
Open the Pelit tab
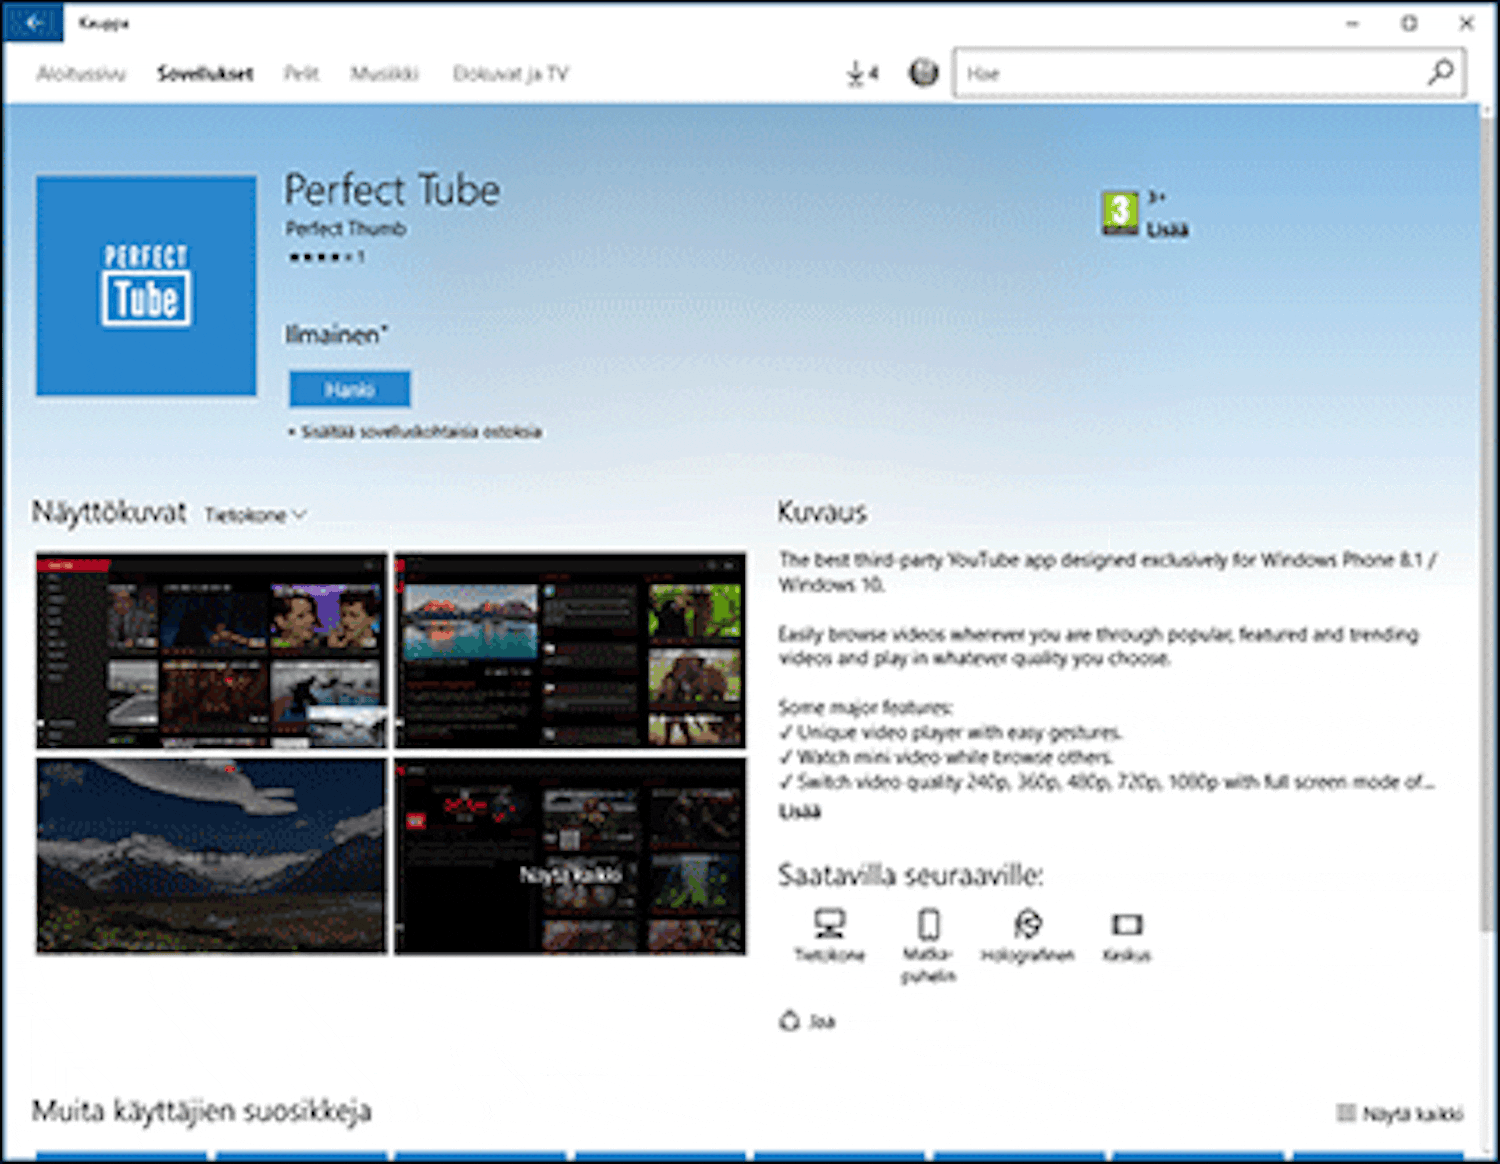click(x=301, y=74)
